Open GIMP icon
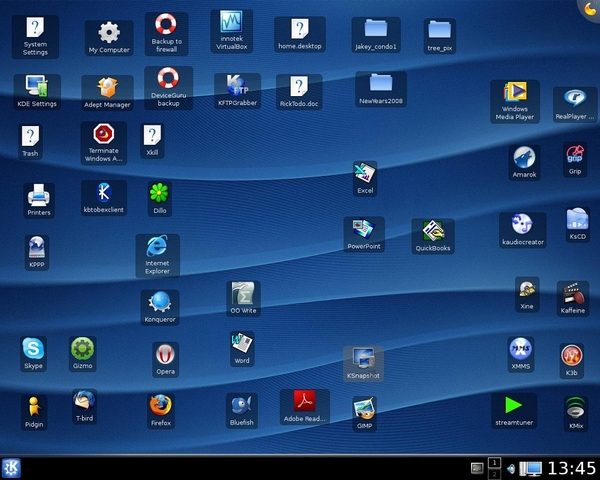This screenshot has width=600, height=480. click(364, 414)
